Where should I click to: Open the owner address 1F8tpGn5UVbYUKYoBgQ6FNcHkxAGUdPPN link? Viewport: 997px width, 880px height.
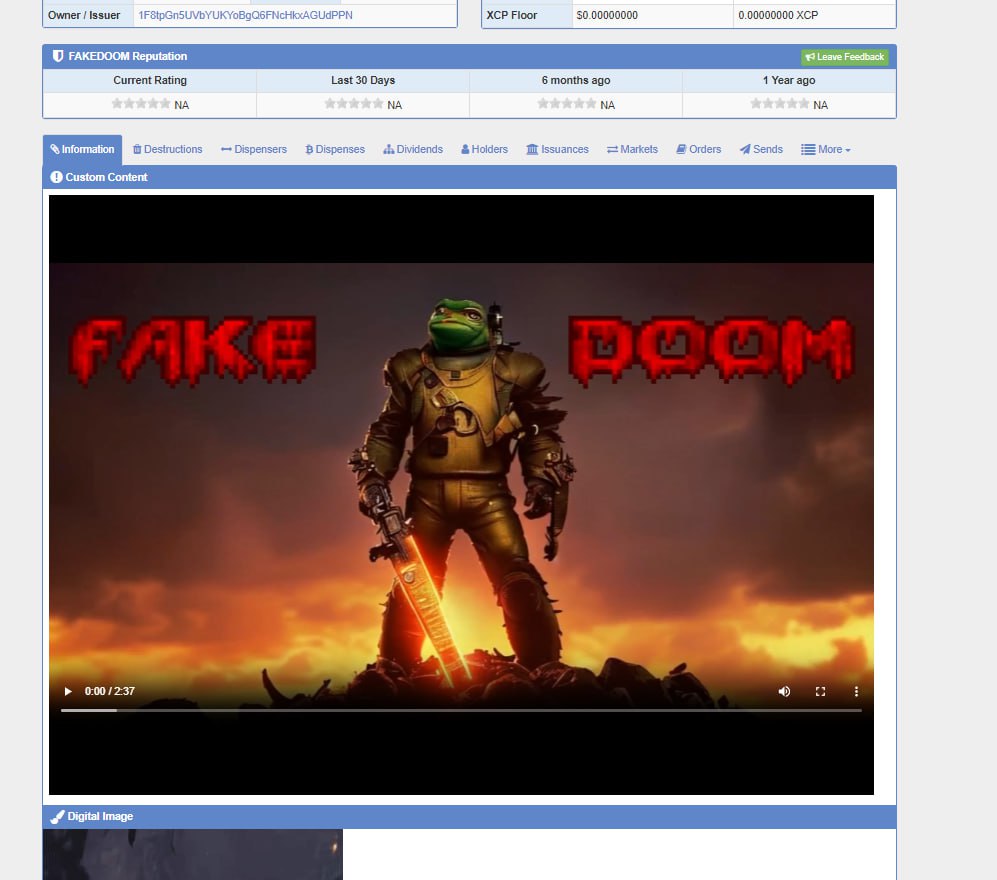[x=245, y=15]
